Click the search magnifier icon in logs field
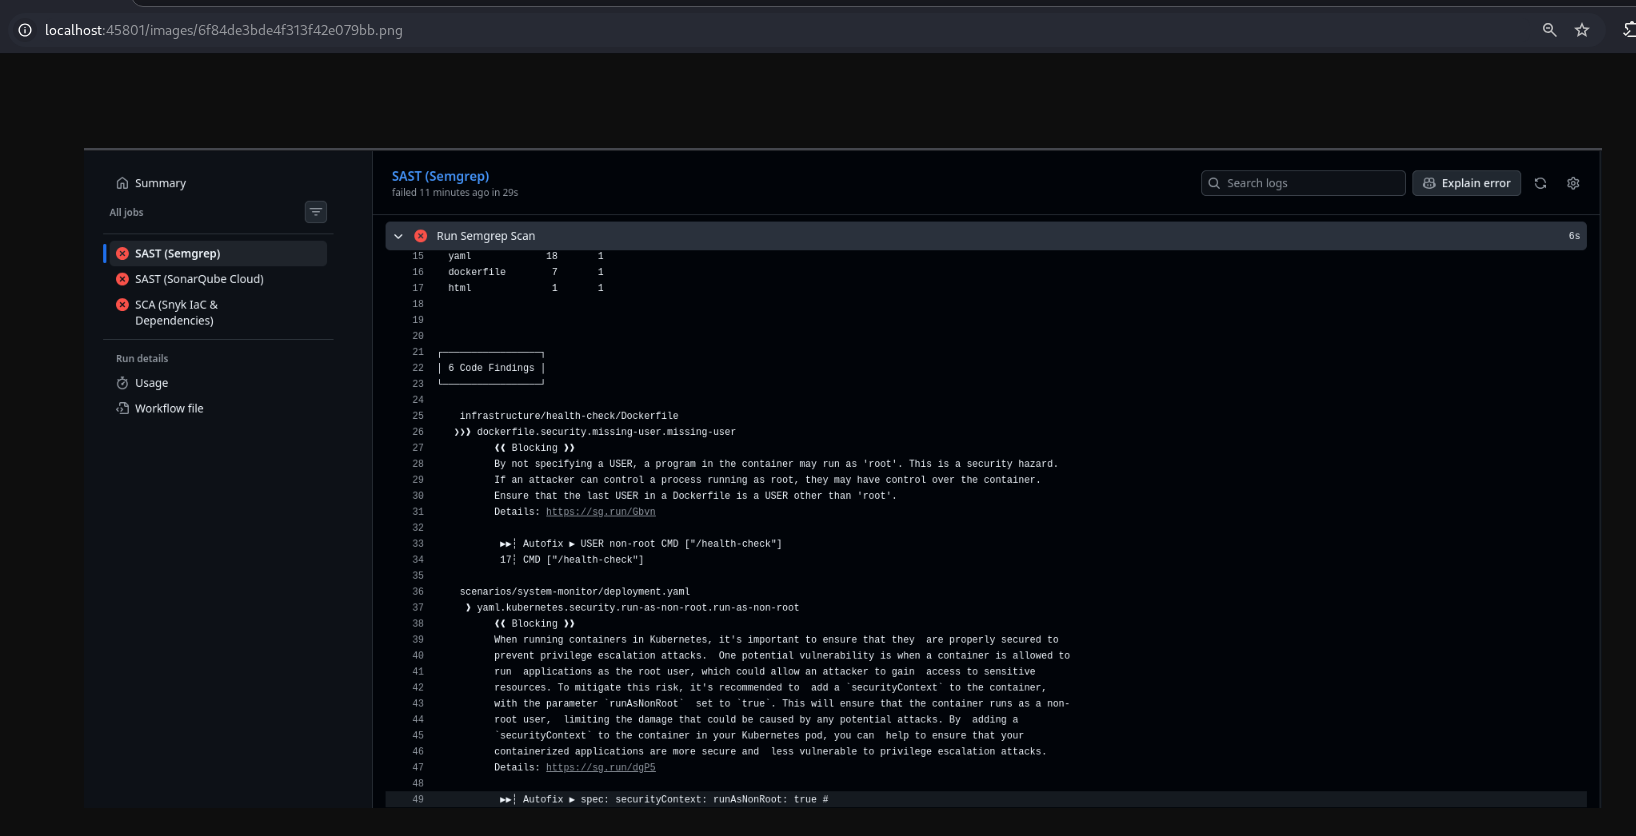Screen dimensions: 1636x836 point(1214,183)
